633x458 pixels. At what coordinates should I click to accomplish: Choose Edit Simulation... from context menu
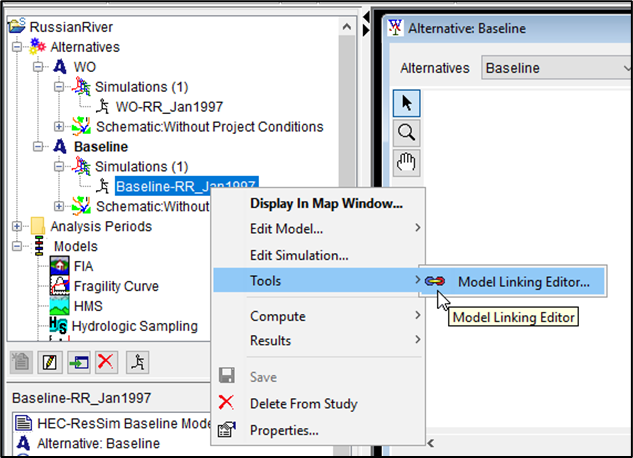point(319,255)
